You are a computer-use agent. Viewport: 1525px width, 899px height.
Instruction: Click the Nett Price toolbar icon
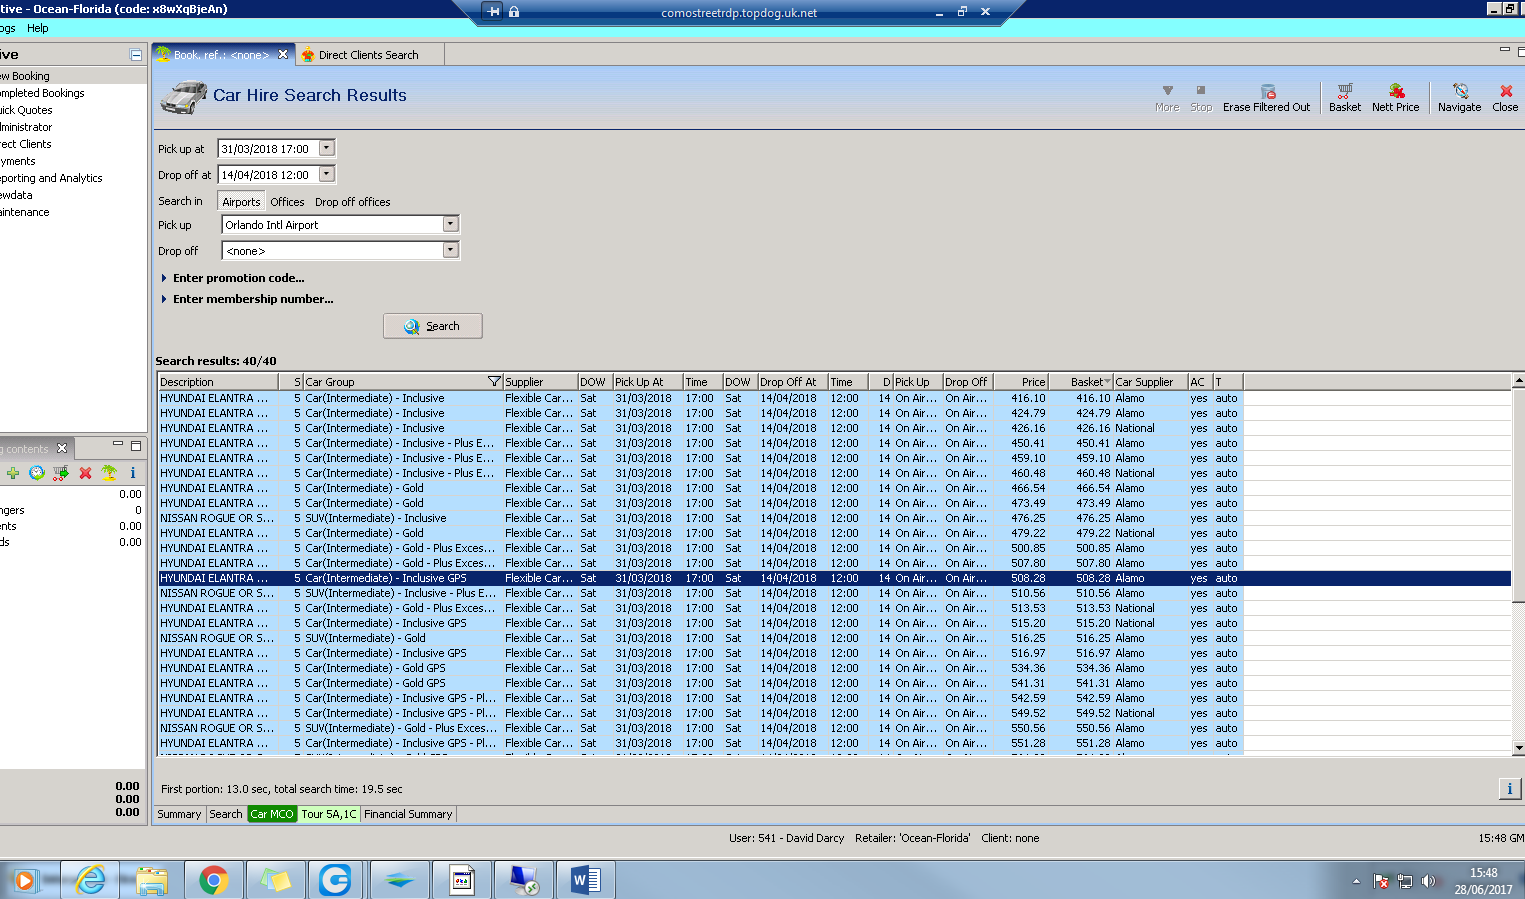coord(1395,97)
